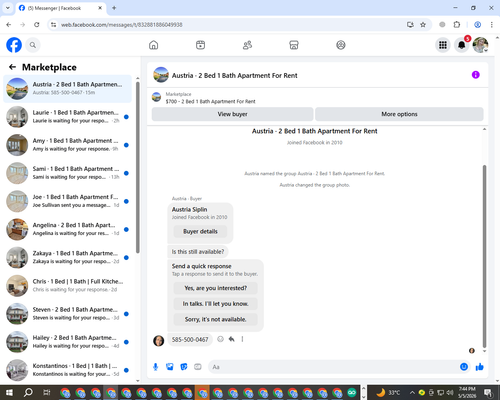Open Windows Task View
Viewport: 500px width, 400px height.
click(x=47, y=392)
